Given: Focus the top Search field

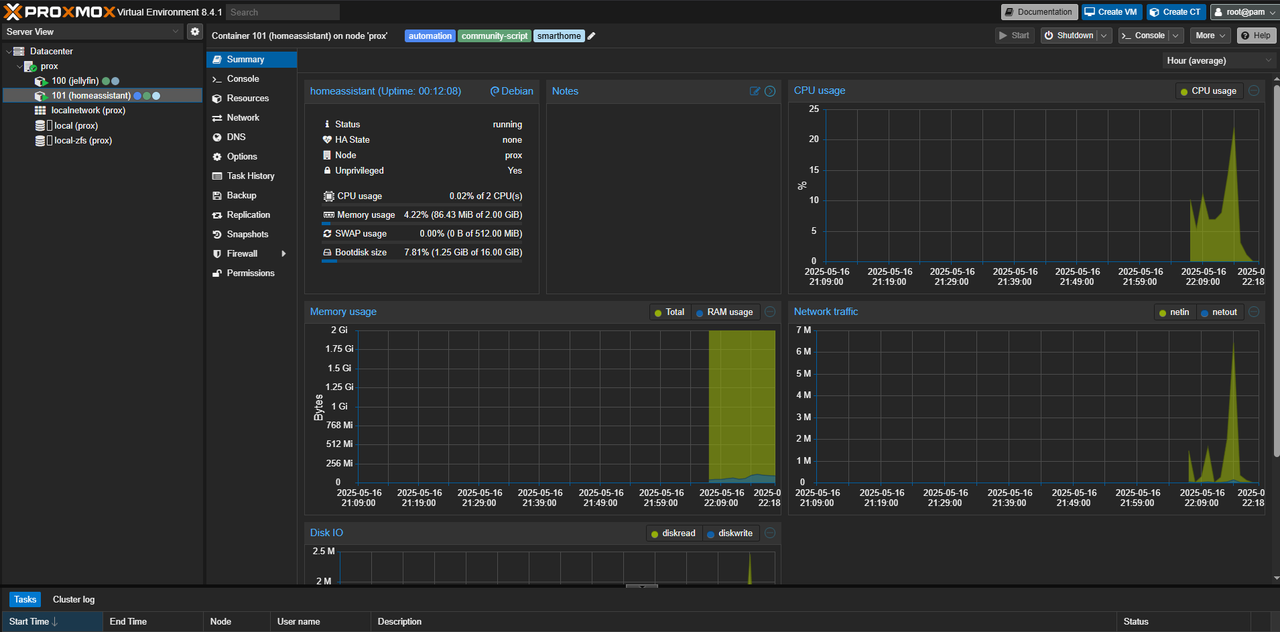Looking at the screenshot, I should pos(283,12).
